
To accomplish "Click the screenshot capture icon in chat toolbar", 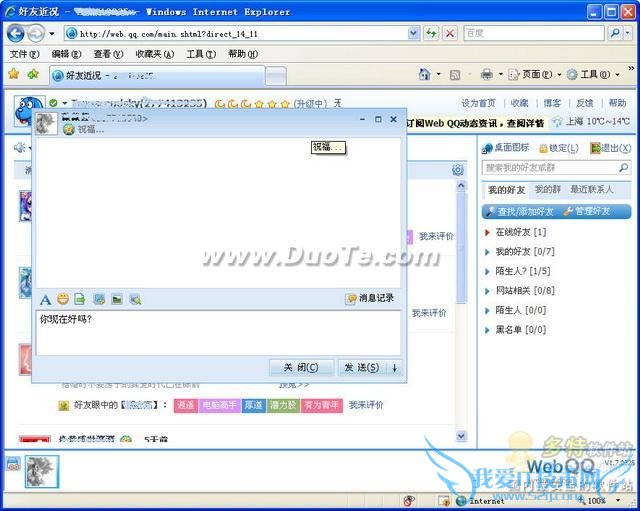I will click(x=99, y=299).
